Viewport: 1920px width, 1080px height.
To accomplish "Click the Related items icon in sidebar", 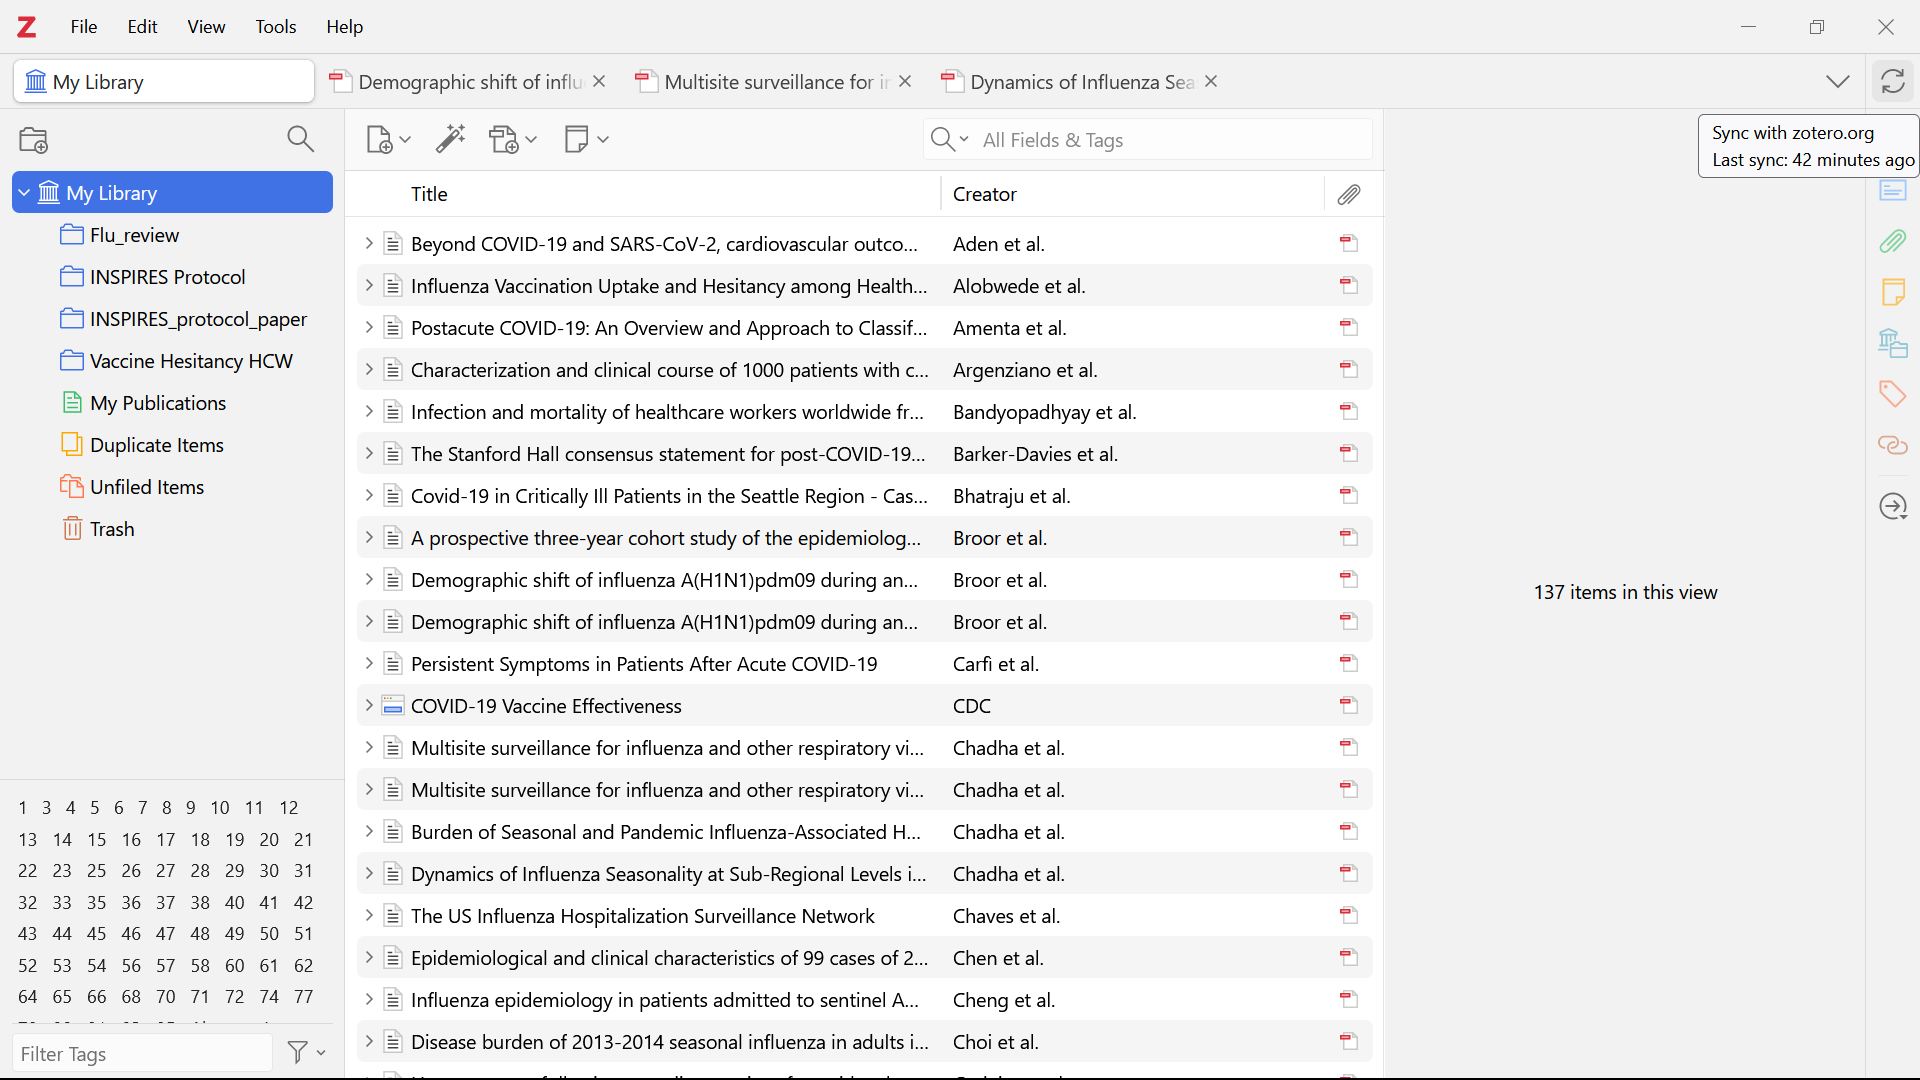I will [1892, 445].
